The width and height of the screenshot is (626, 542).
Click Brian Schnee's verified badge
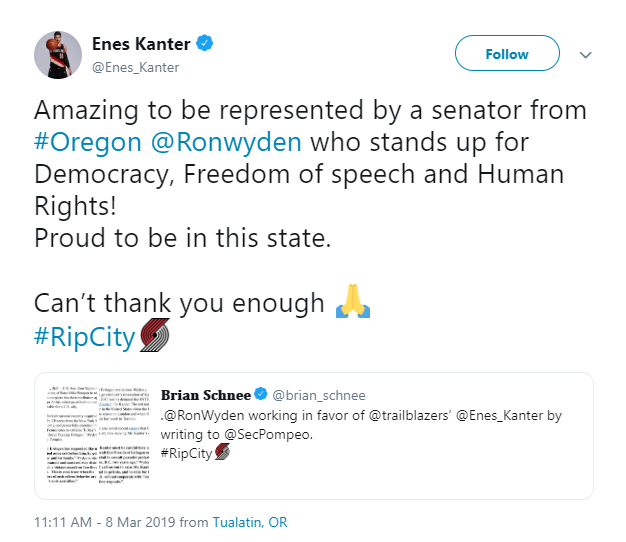pyautogui.click(x=259, y=393)
